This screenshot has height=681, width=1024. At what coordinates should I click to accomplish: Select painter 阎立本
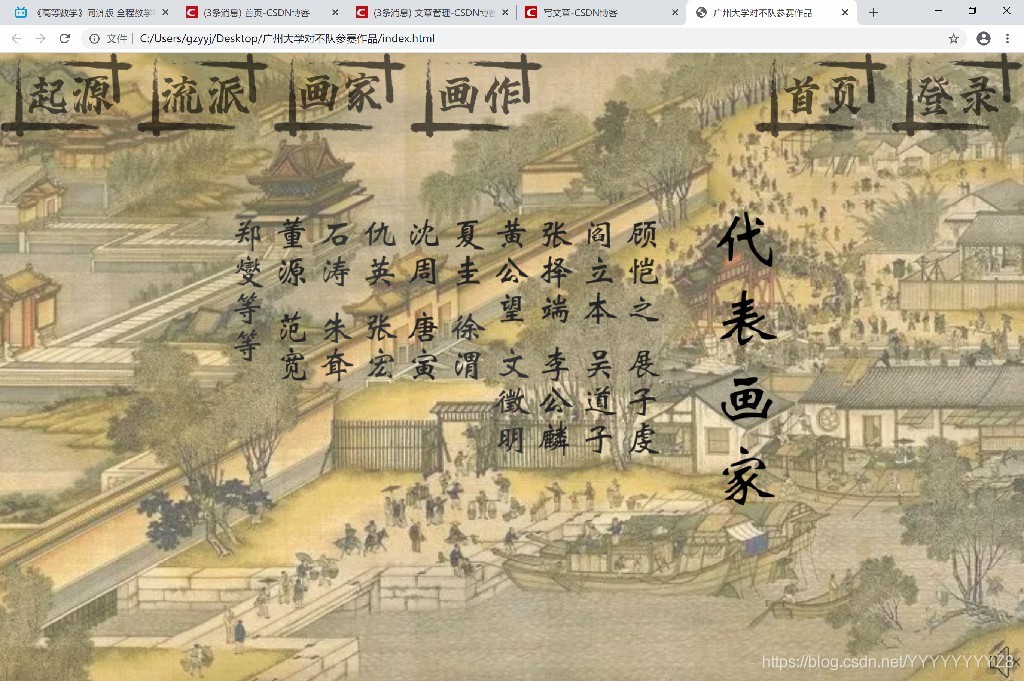[600, 272]
